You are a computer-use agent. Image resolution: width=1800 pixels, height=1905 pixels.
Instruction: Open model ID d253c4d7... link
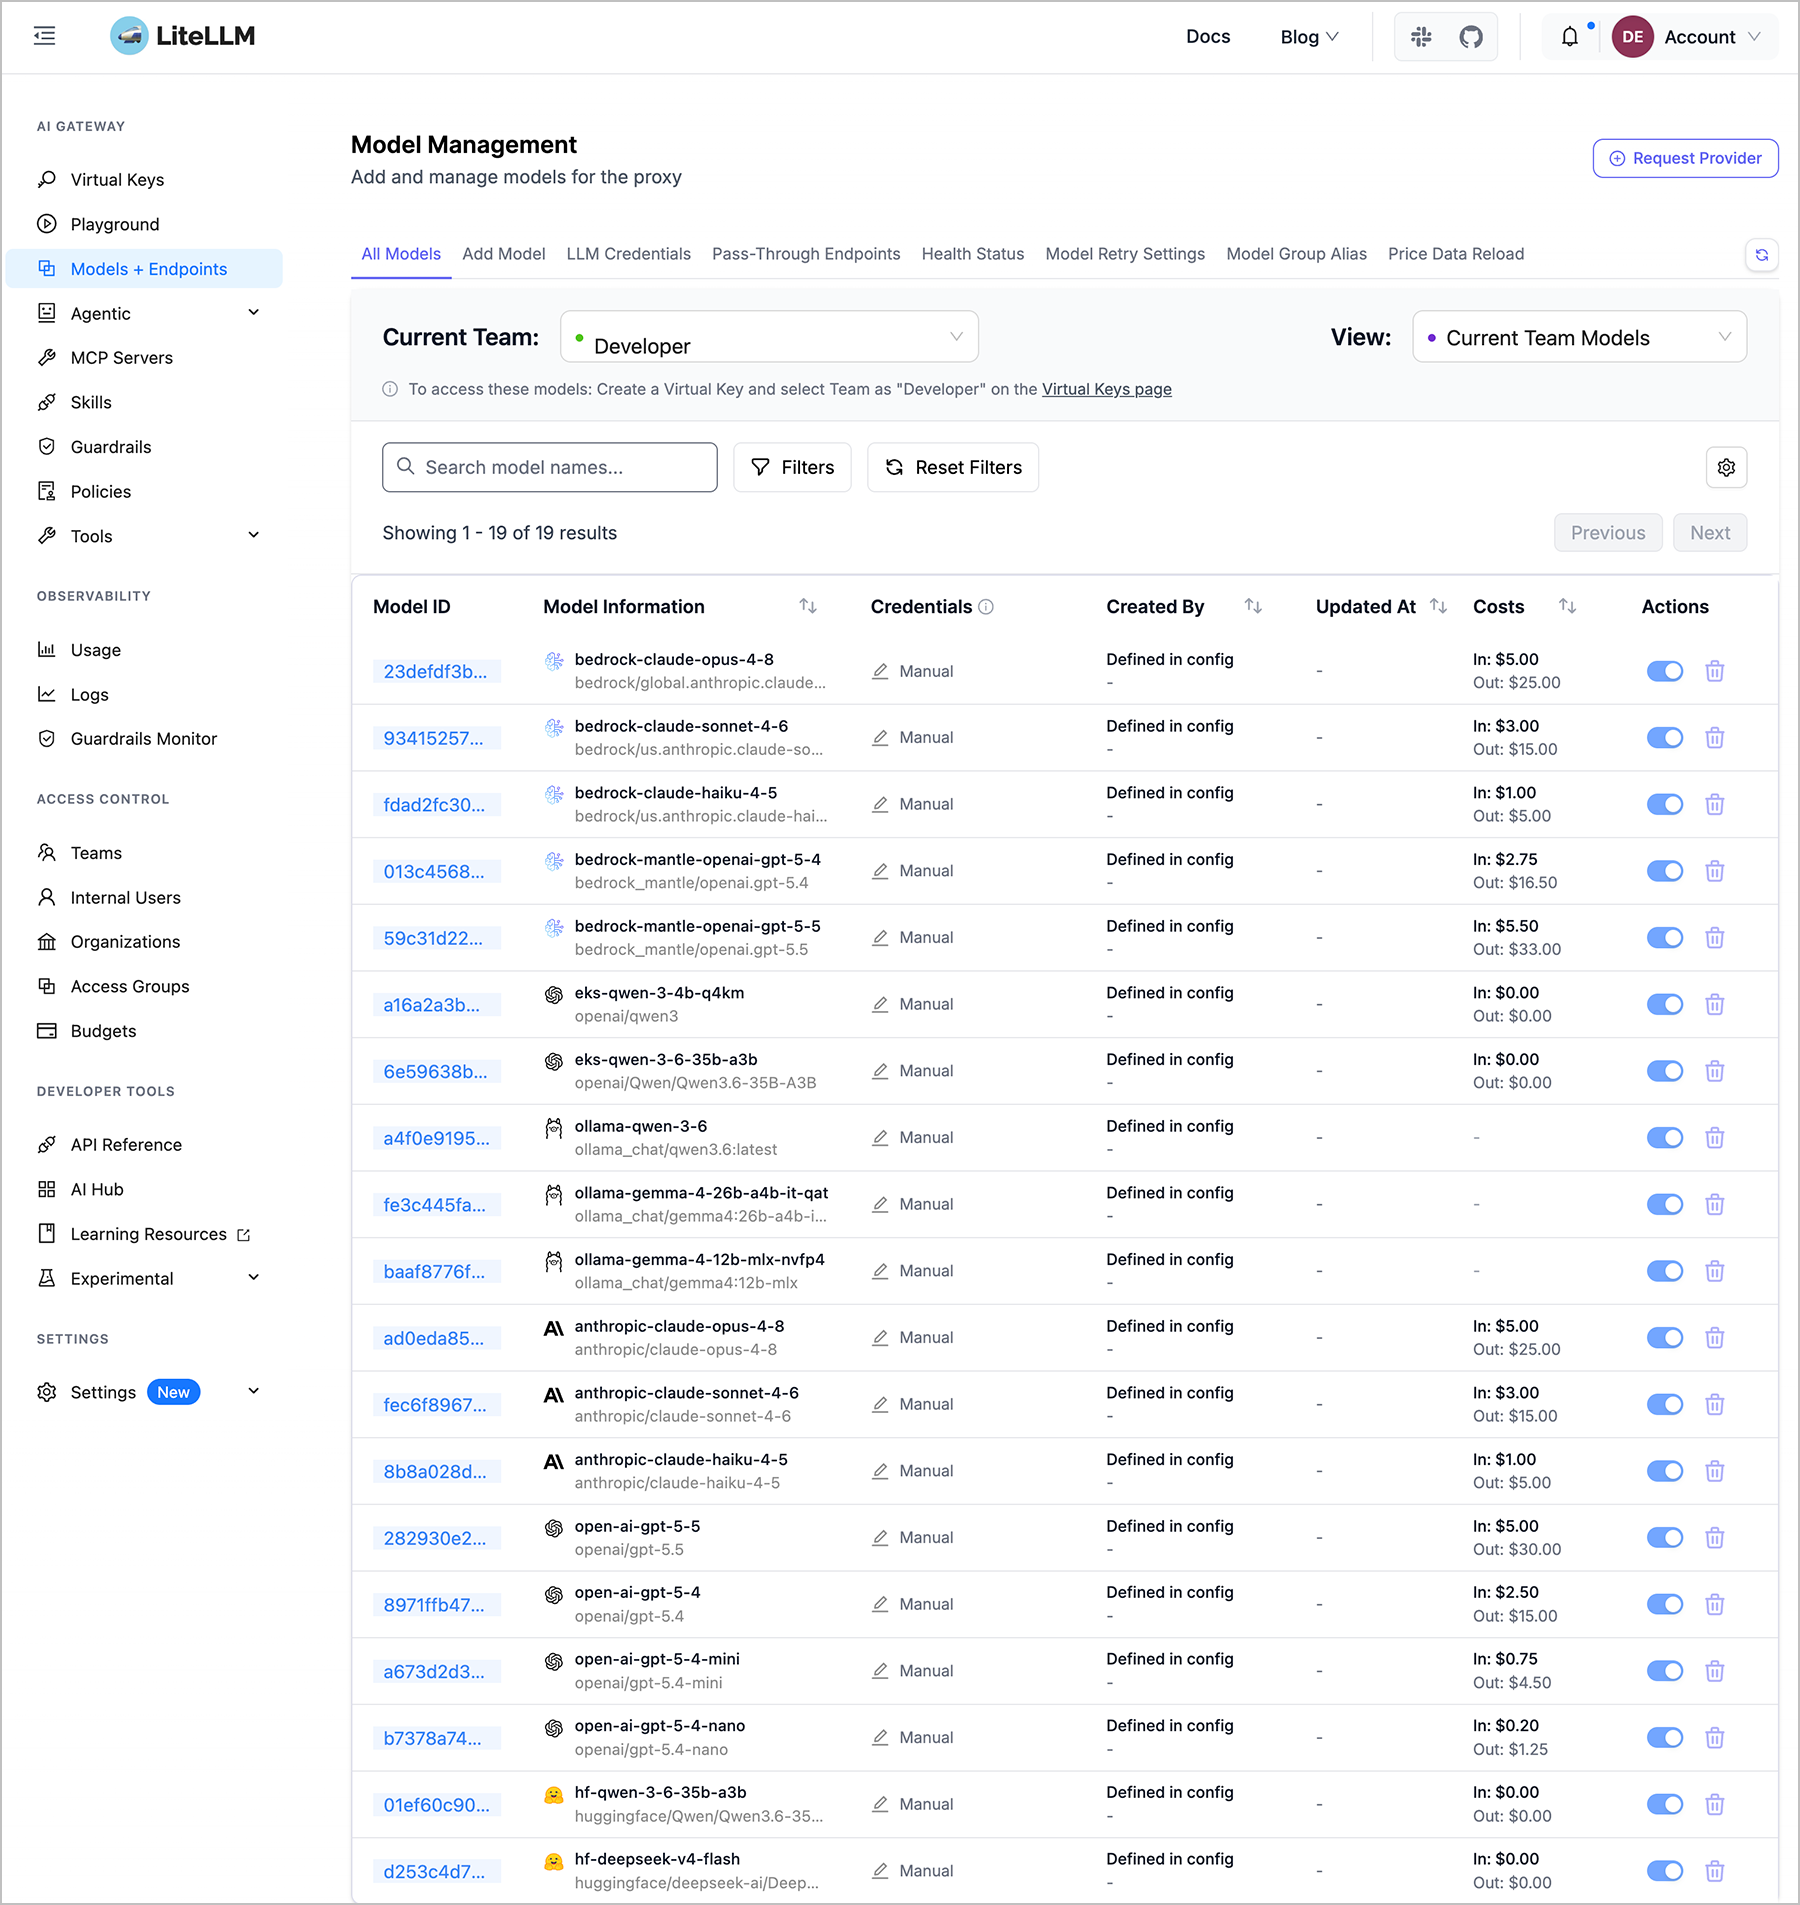(x=436, y=1871)
